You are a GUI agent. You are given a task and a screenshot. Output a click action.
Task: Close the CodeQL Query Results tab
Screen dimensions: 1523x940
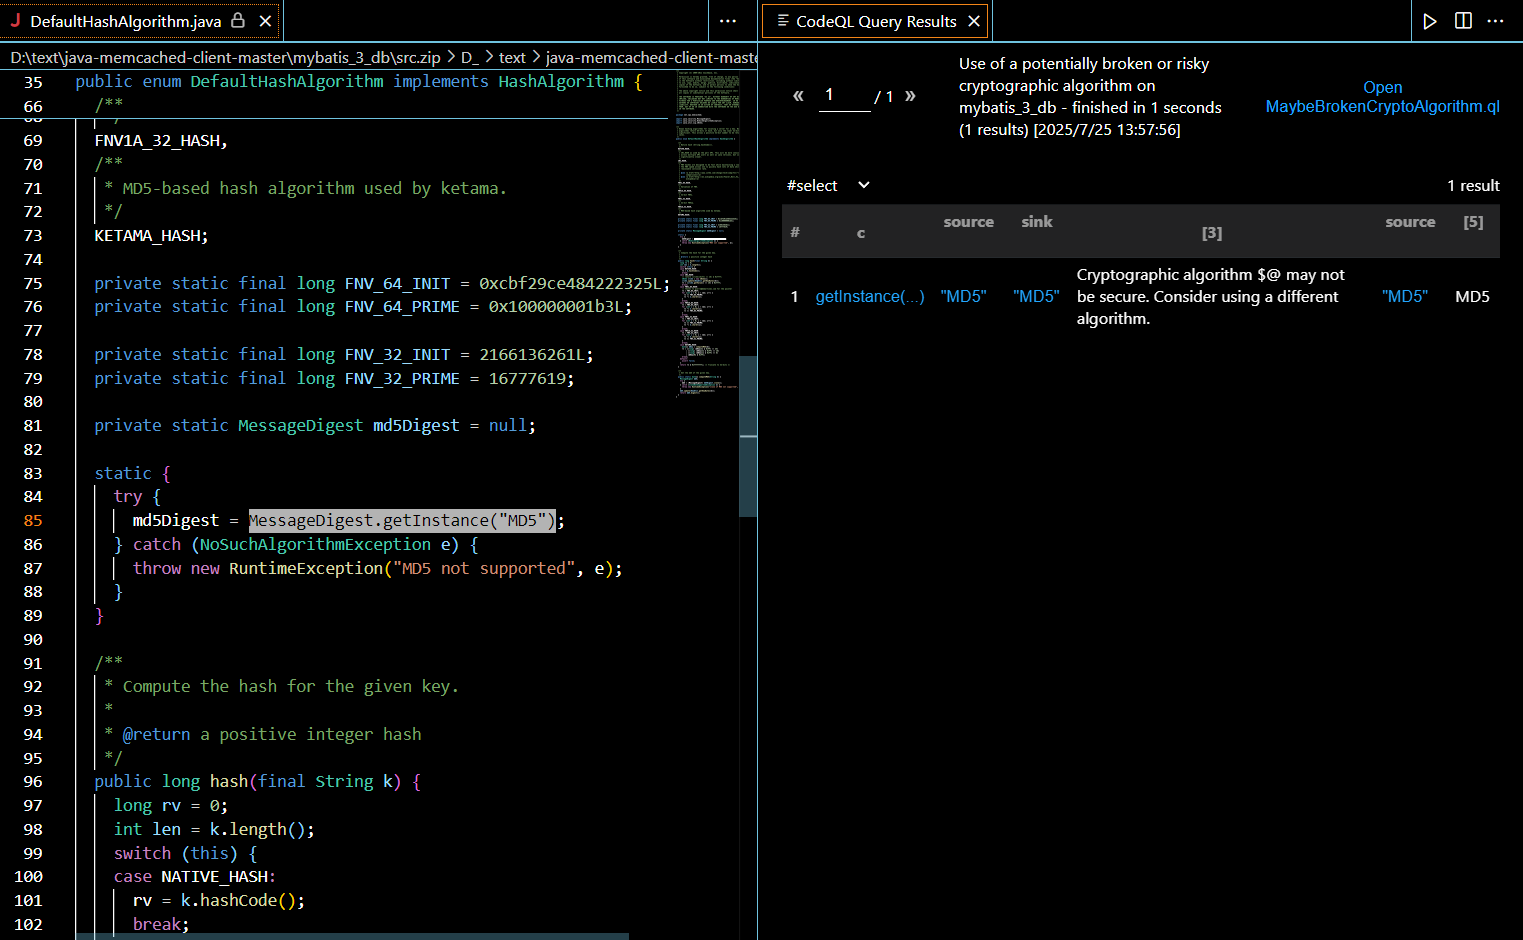[x=974, y=21]
